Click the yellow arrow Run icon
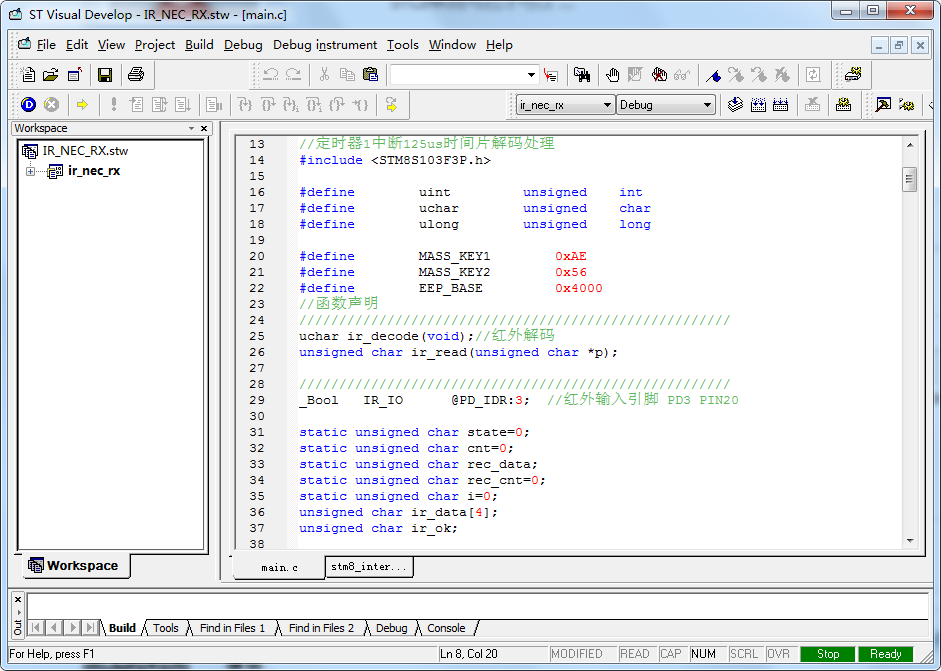 [82, 104]
